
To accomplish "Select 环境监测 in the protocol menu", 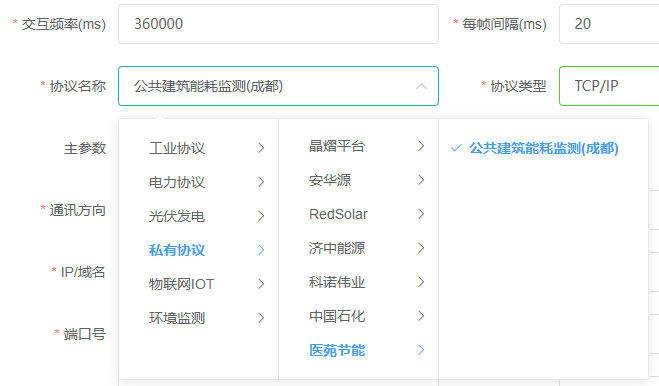I will [198, 318].
